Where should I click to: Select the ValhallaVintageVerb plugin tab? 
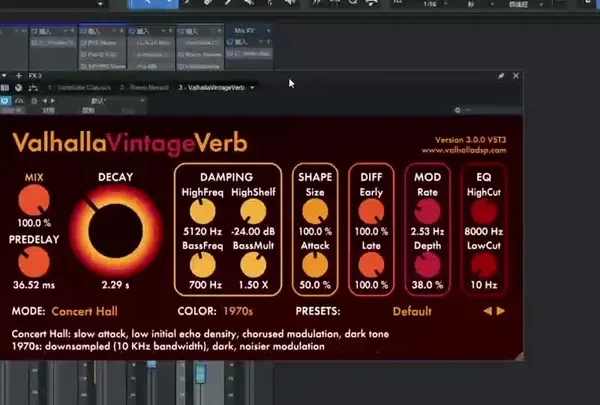(x=213, y=88)
